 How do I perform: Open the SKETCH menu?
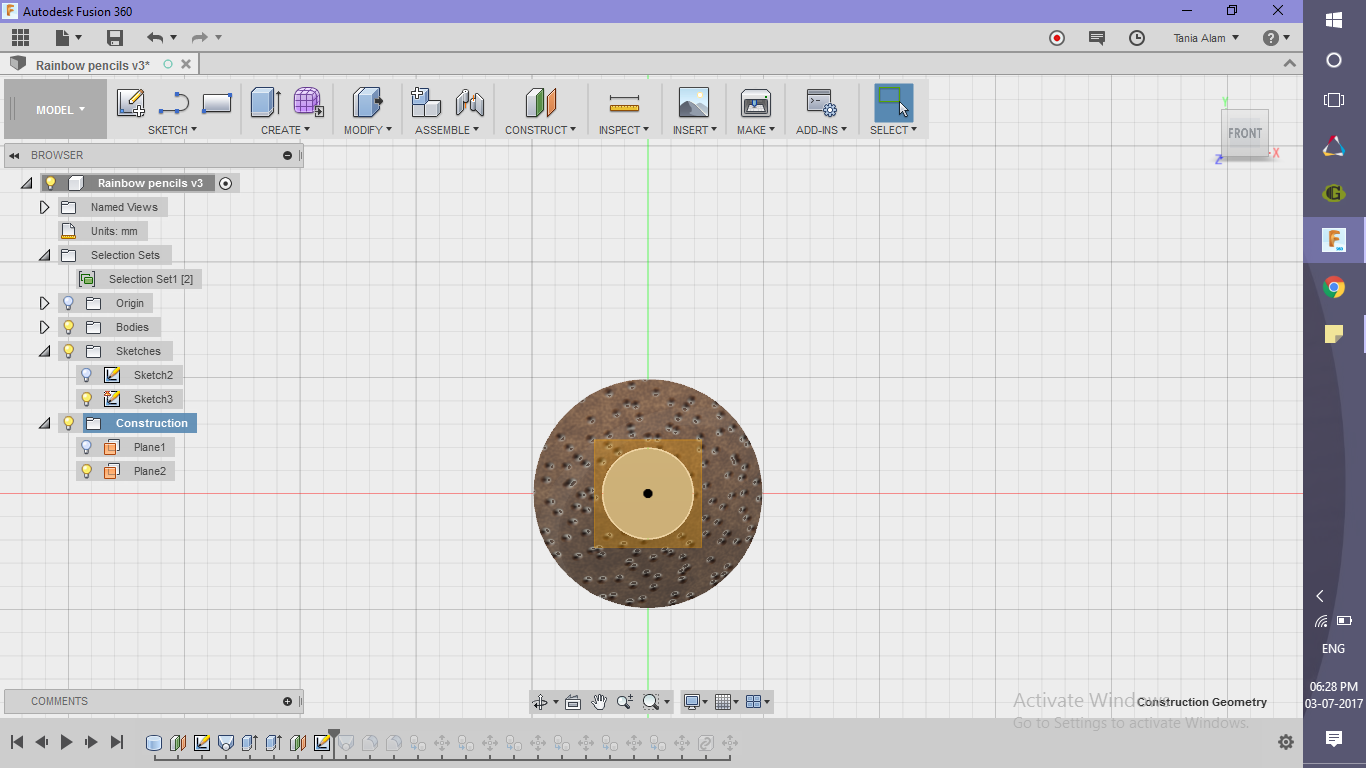pos(172,130)
